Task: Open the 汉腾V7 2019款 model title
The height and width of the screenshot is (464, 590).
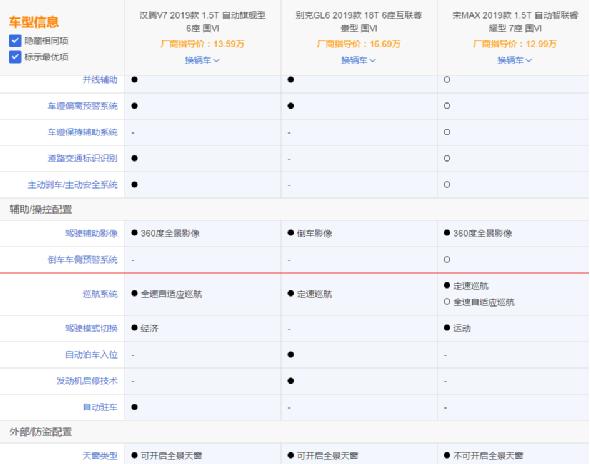Action: tap(202, 21)
